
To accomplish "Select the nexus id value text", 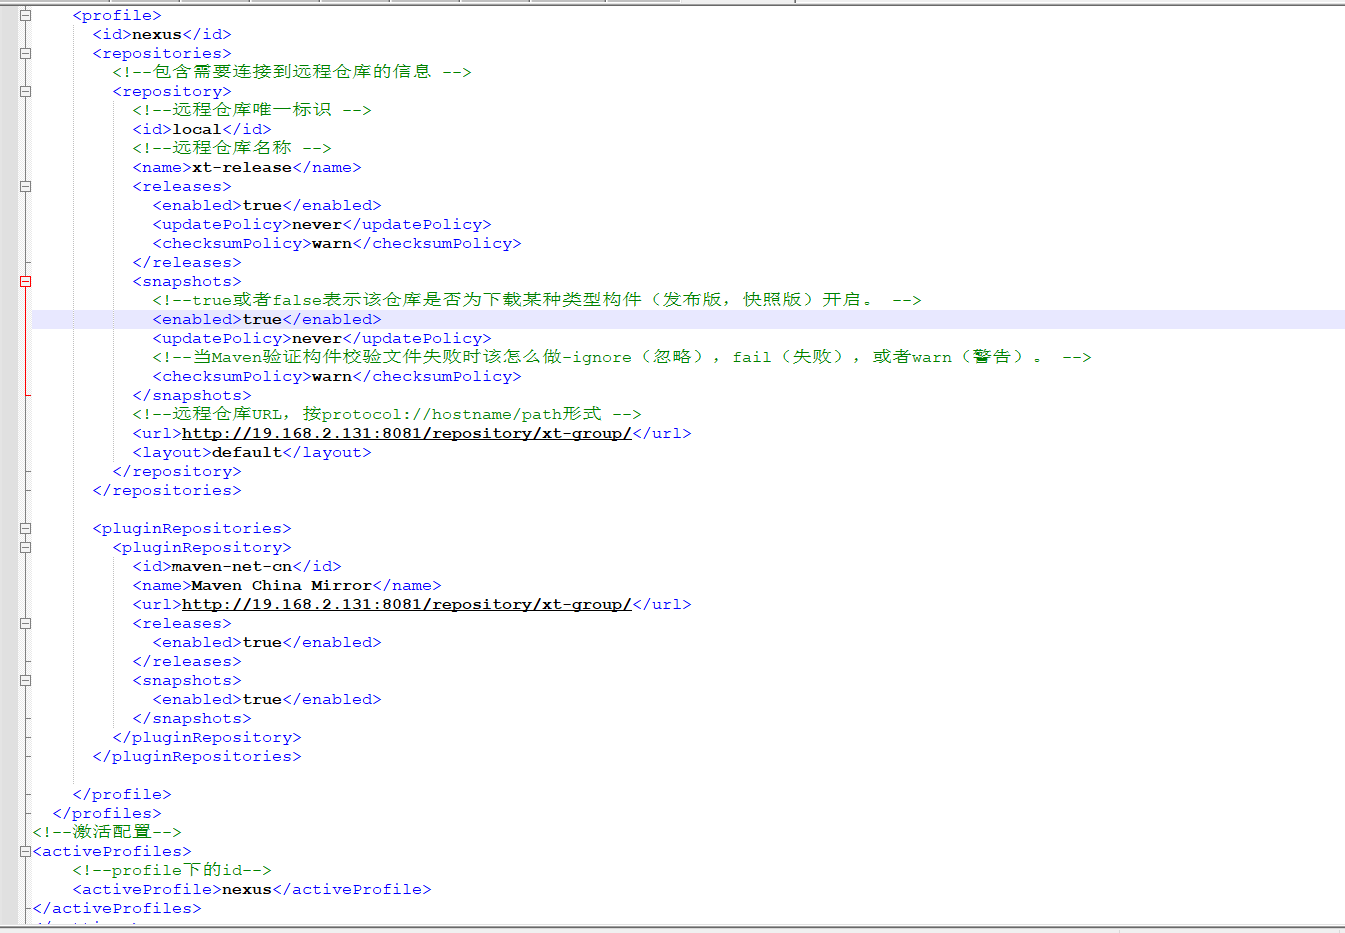I will [x=157, y=33].
